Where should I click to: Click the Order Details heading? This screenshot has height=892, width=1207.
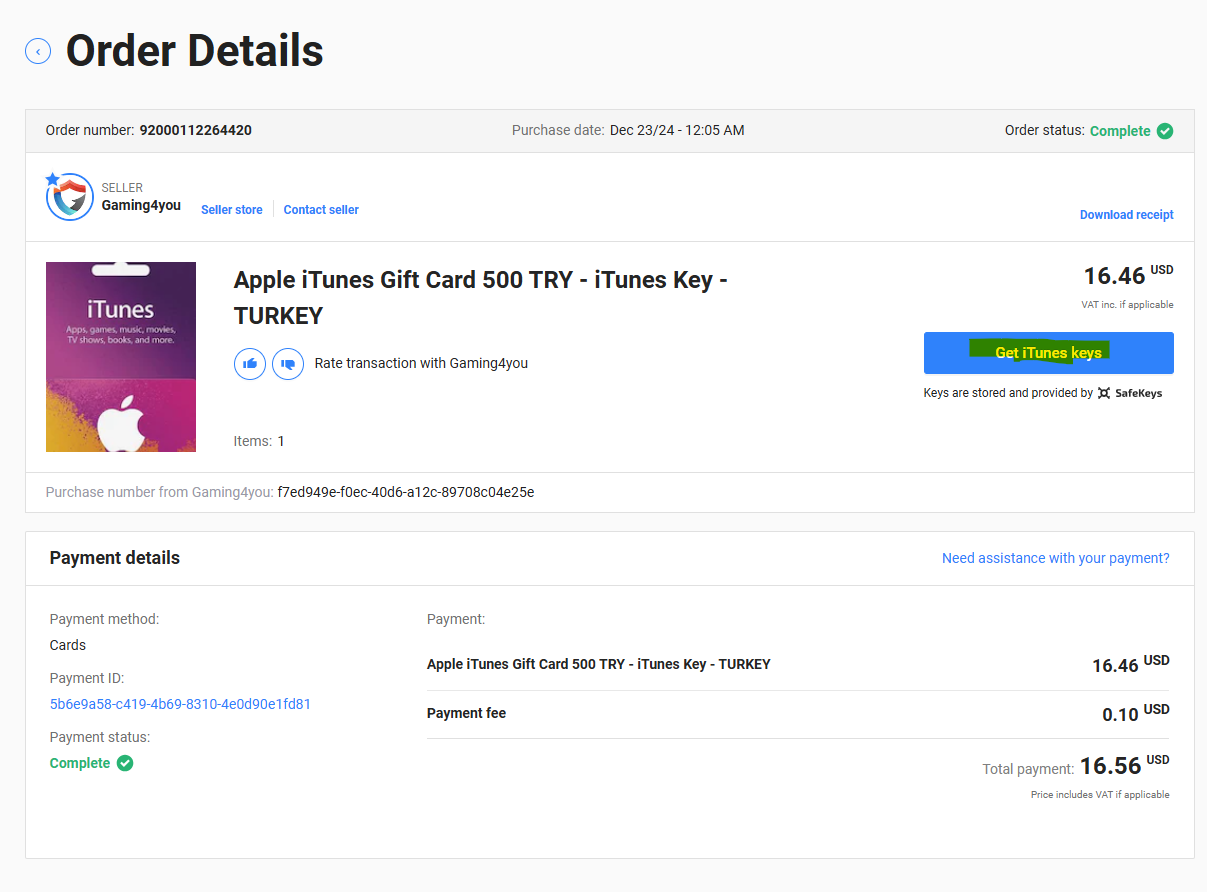195,50
